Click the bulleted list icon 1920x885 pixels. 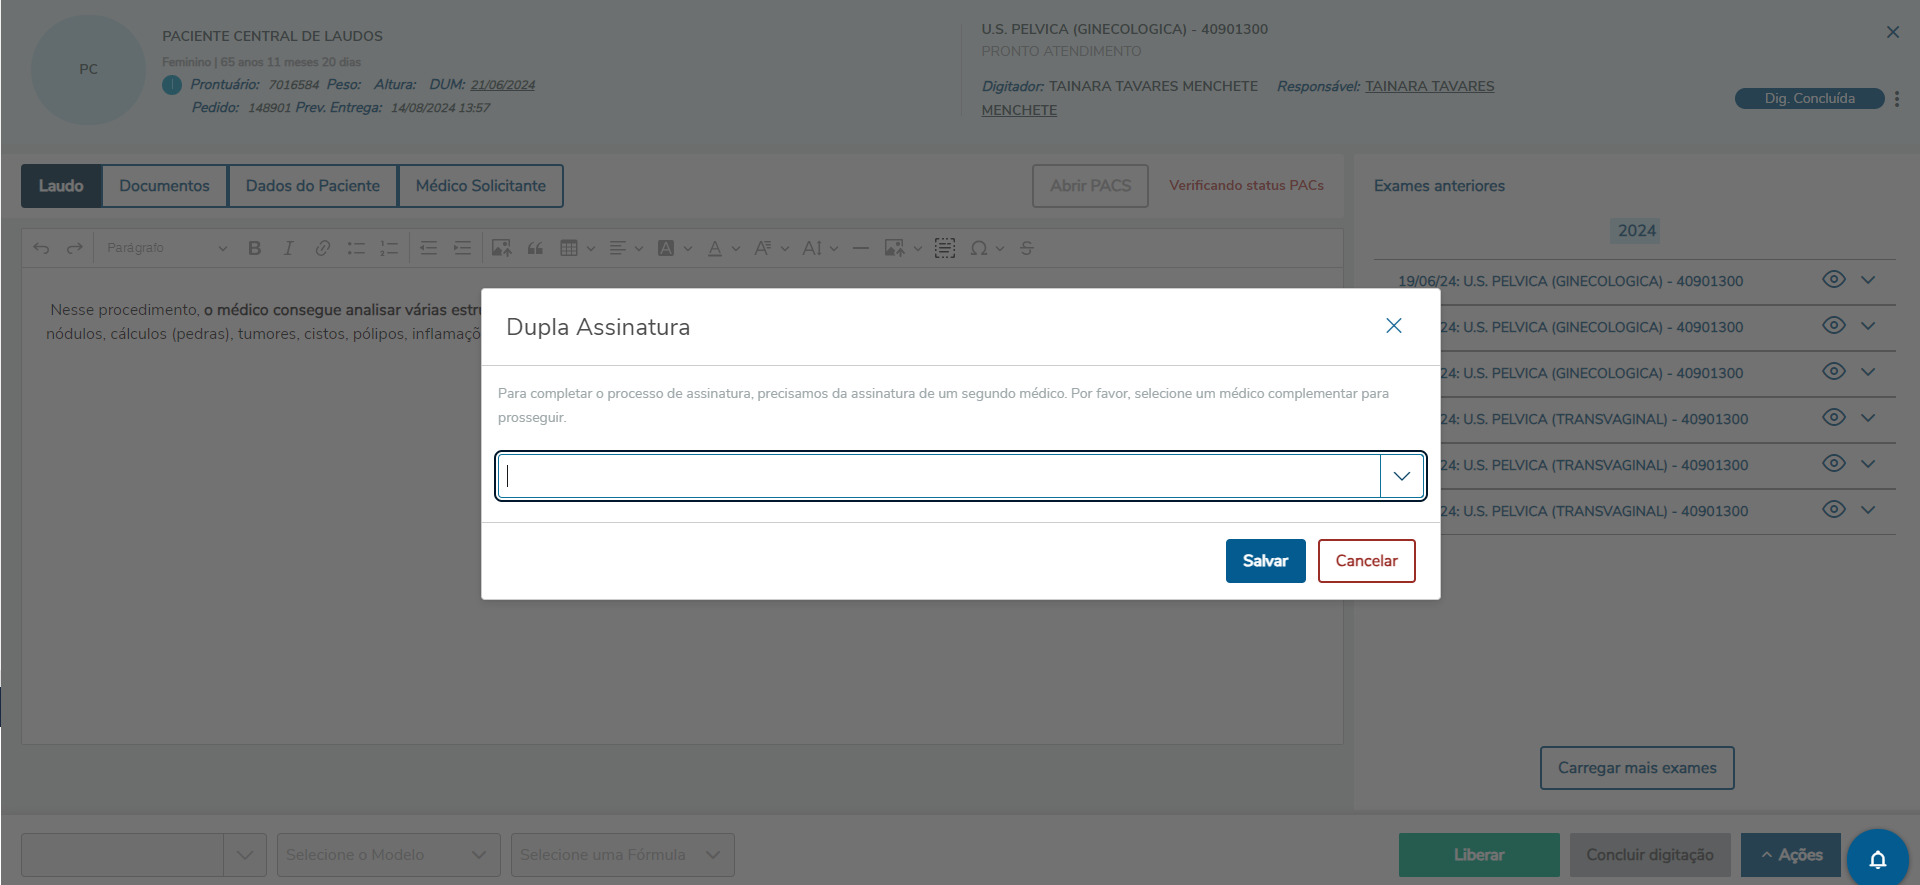(x=355, y=248)
